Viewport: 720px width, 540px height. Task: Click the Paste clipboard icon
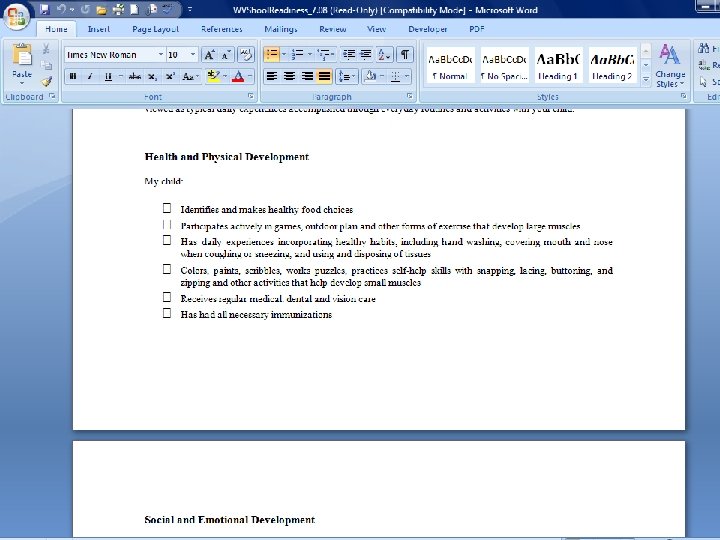pos(22,56)
